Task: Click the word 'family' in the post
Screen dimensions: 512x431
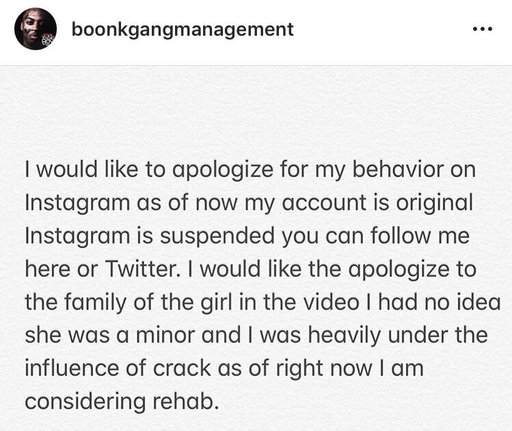Action: 95,303
